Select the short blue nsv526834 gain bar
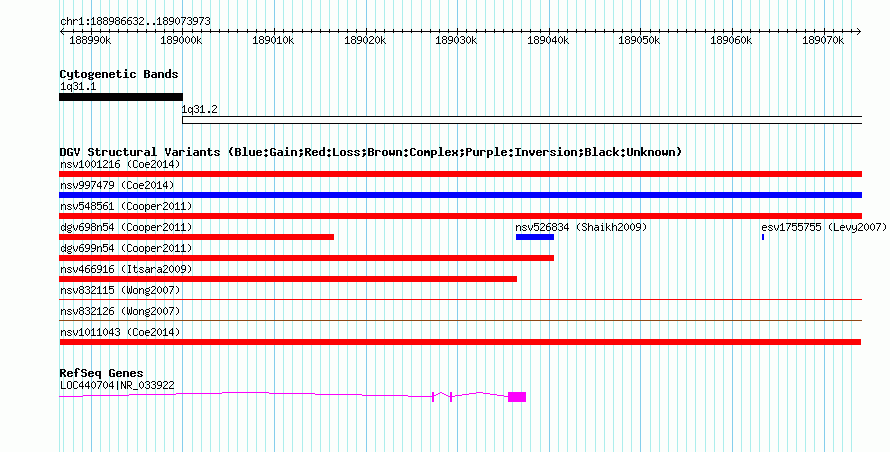Viewport: 890px width, 452px height. point(535,237)
